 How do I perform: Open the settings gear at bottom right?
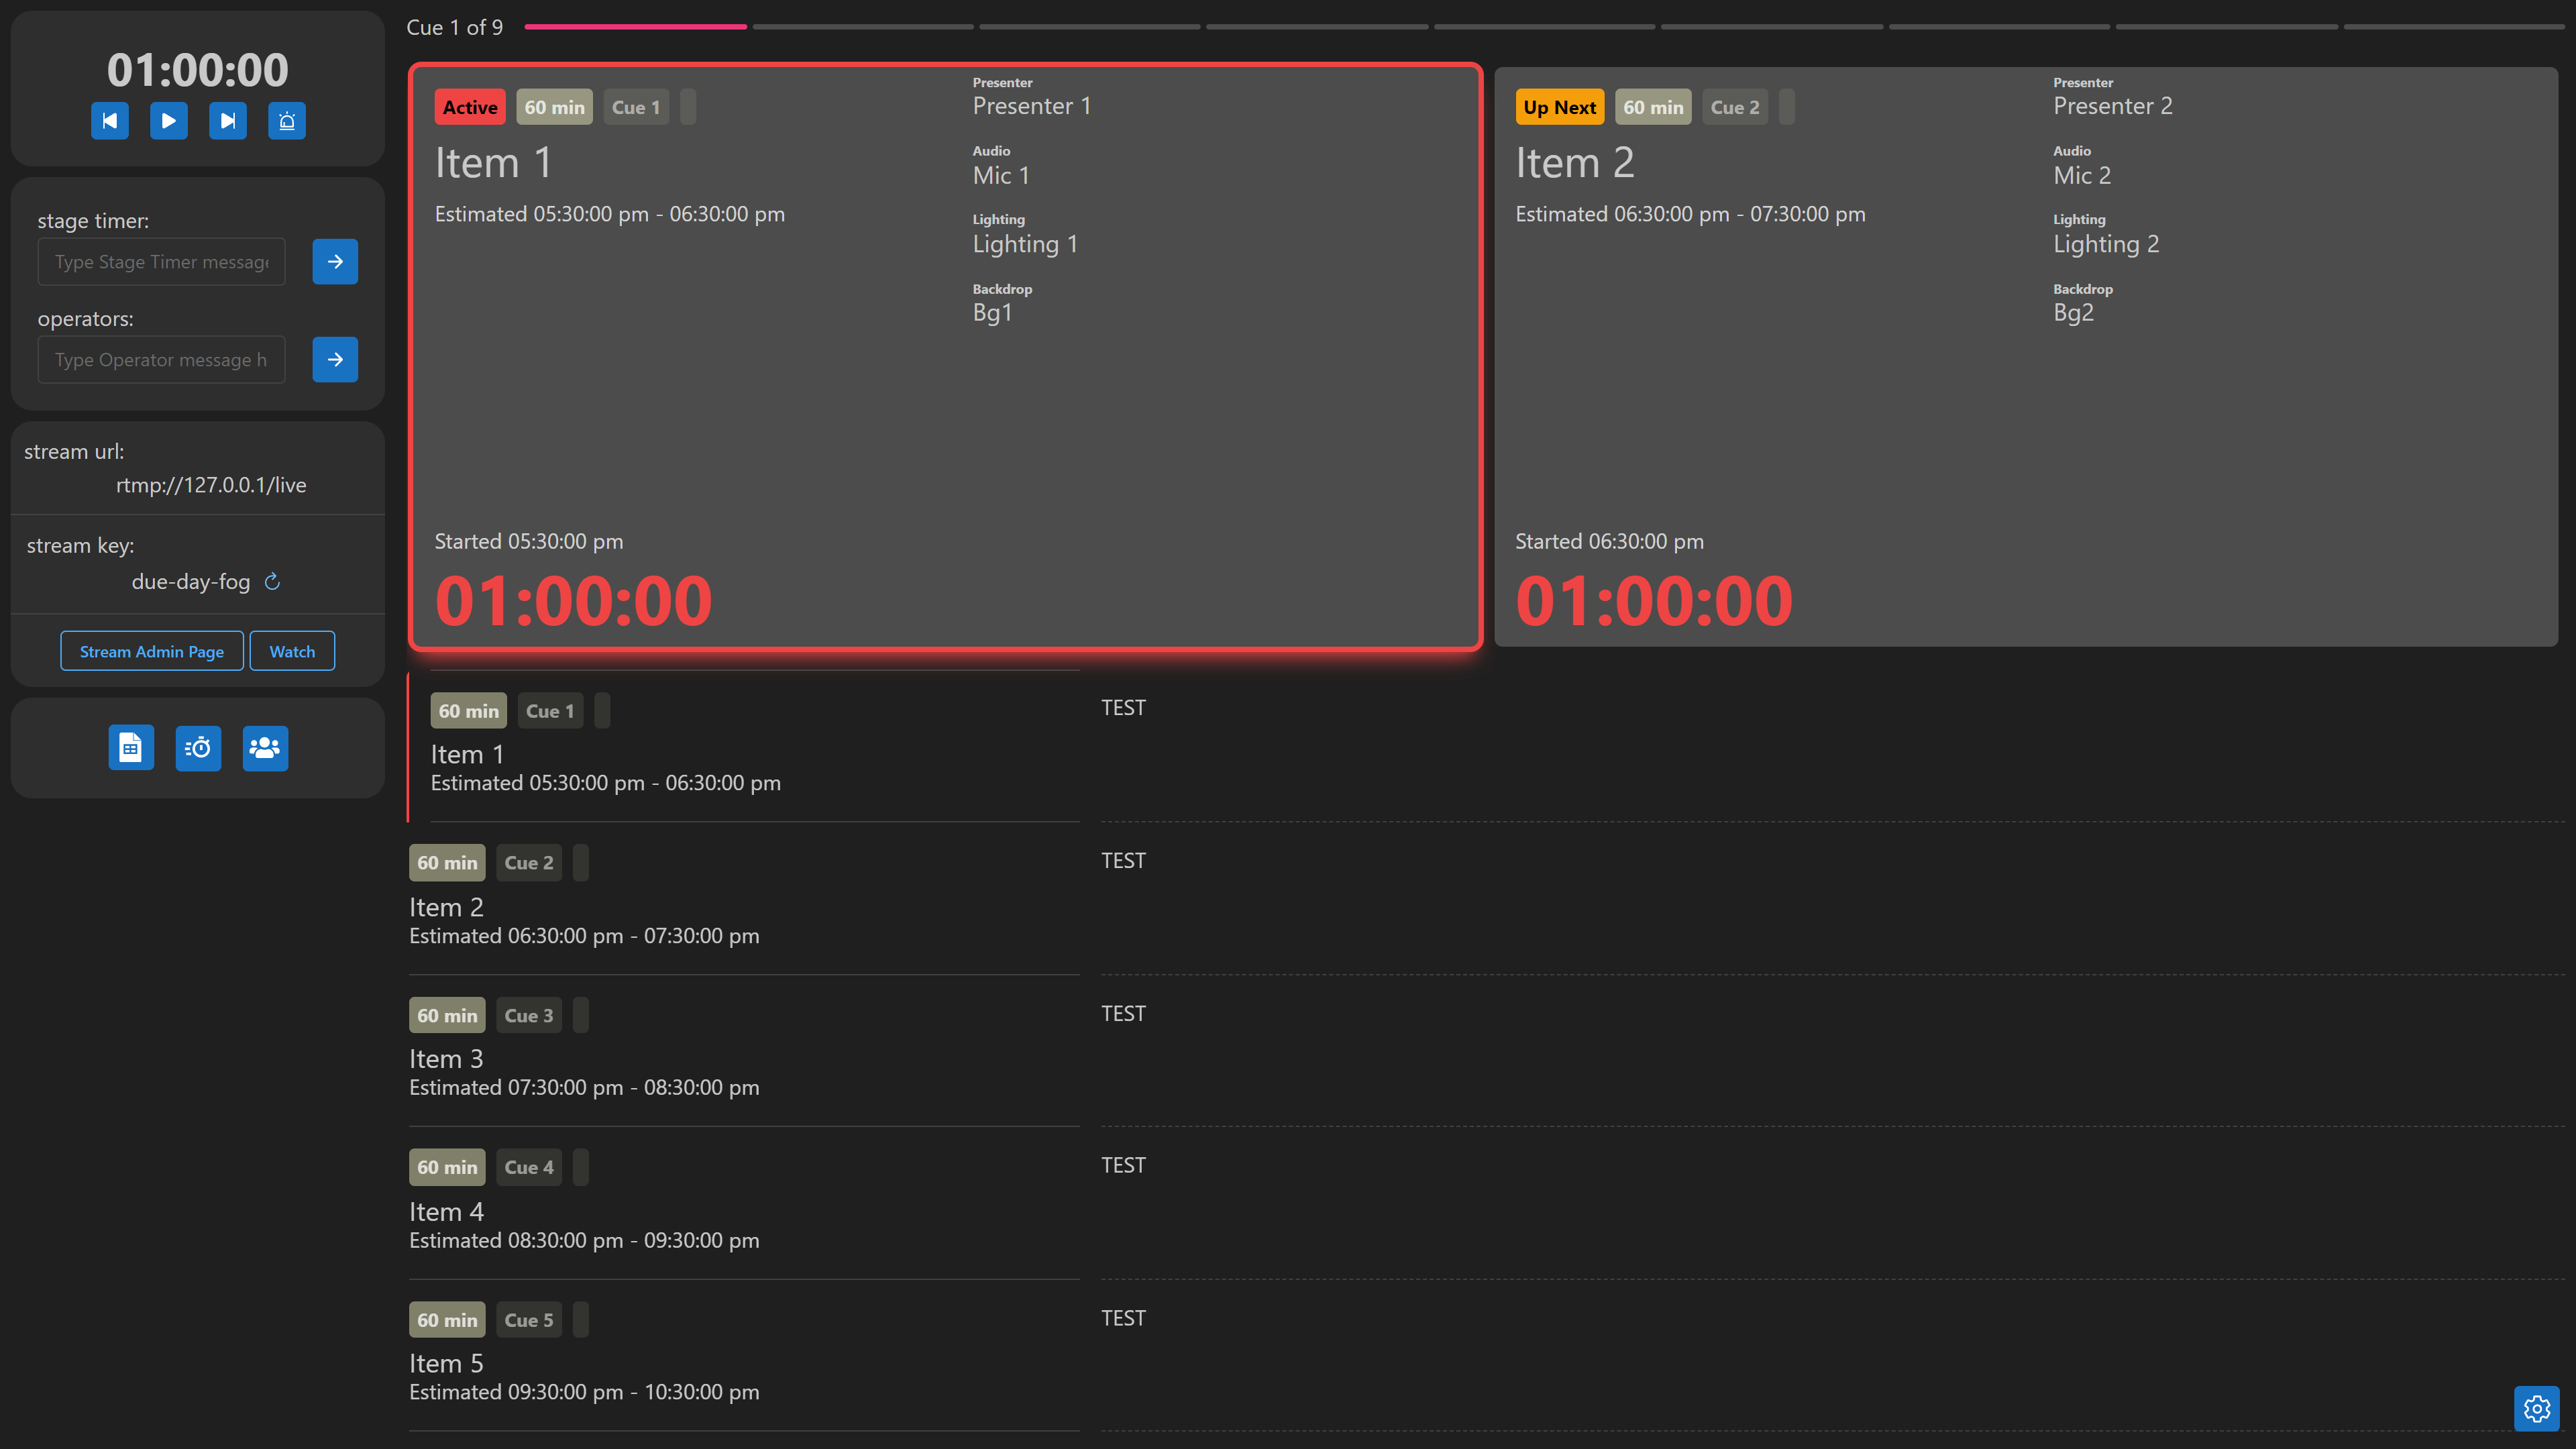click(x=2536, y=1408)
